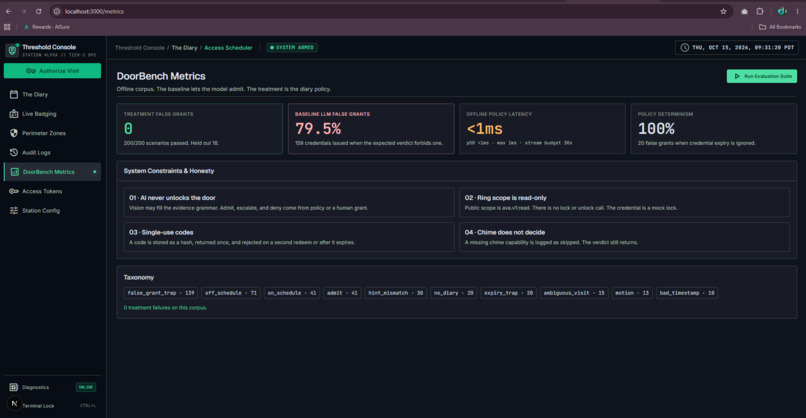The width and height of the screenshot is (806, 418).
Task: Click the Perimeter Zones shield icon
Action: click(x=14, y=133)
